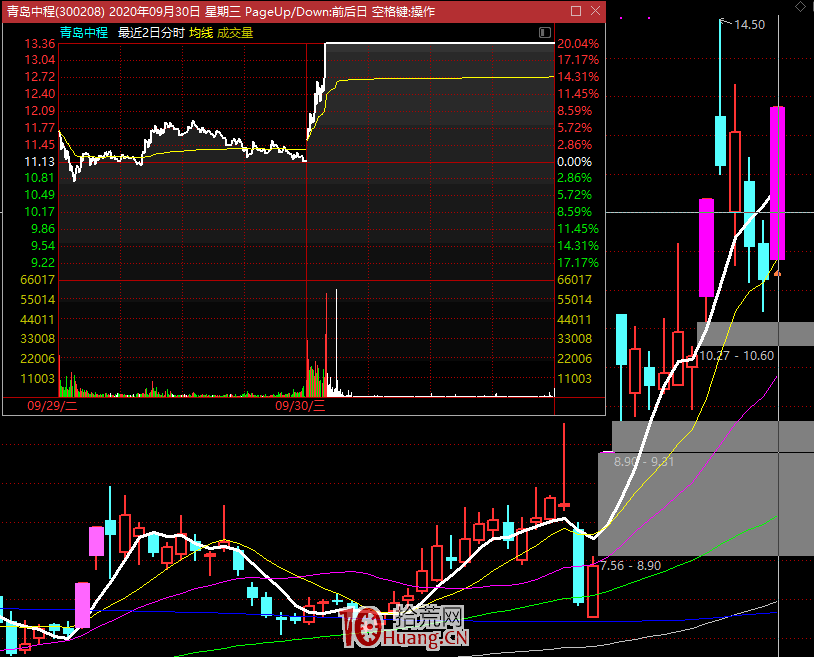The image size is (814, 657).
Task: Click the green 9.86 price label
Action: pyautogui.click(x=43, y=229)
